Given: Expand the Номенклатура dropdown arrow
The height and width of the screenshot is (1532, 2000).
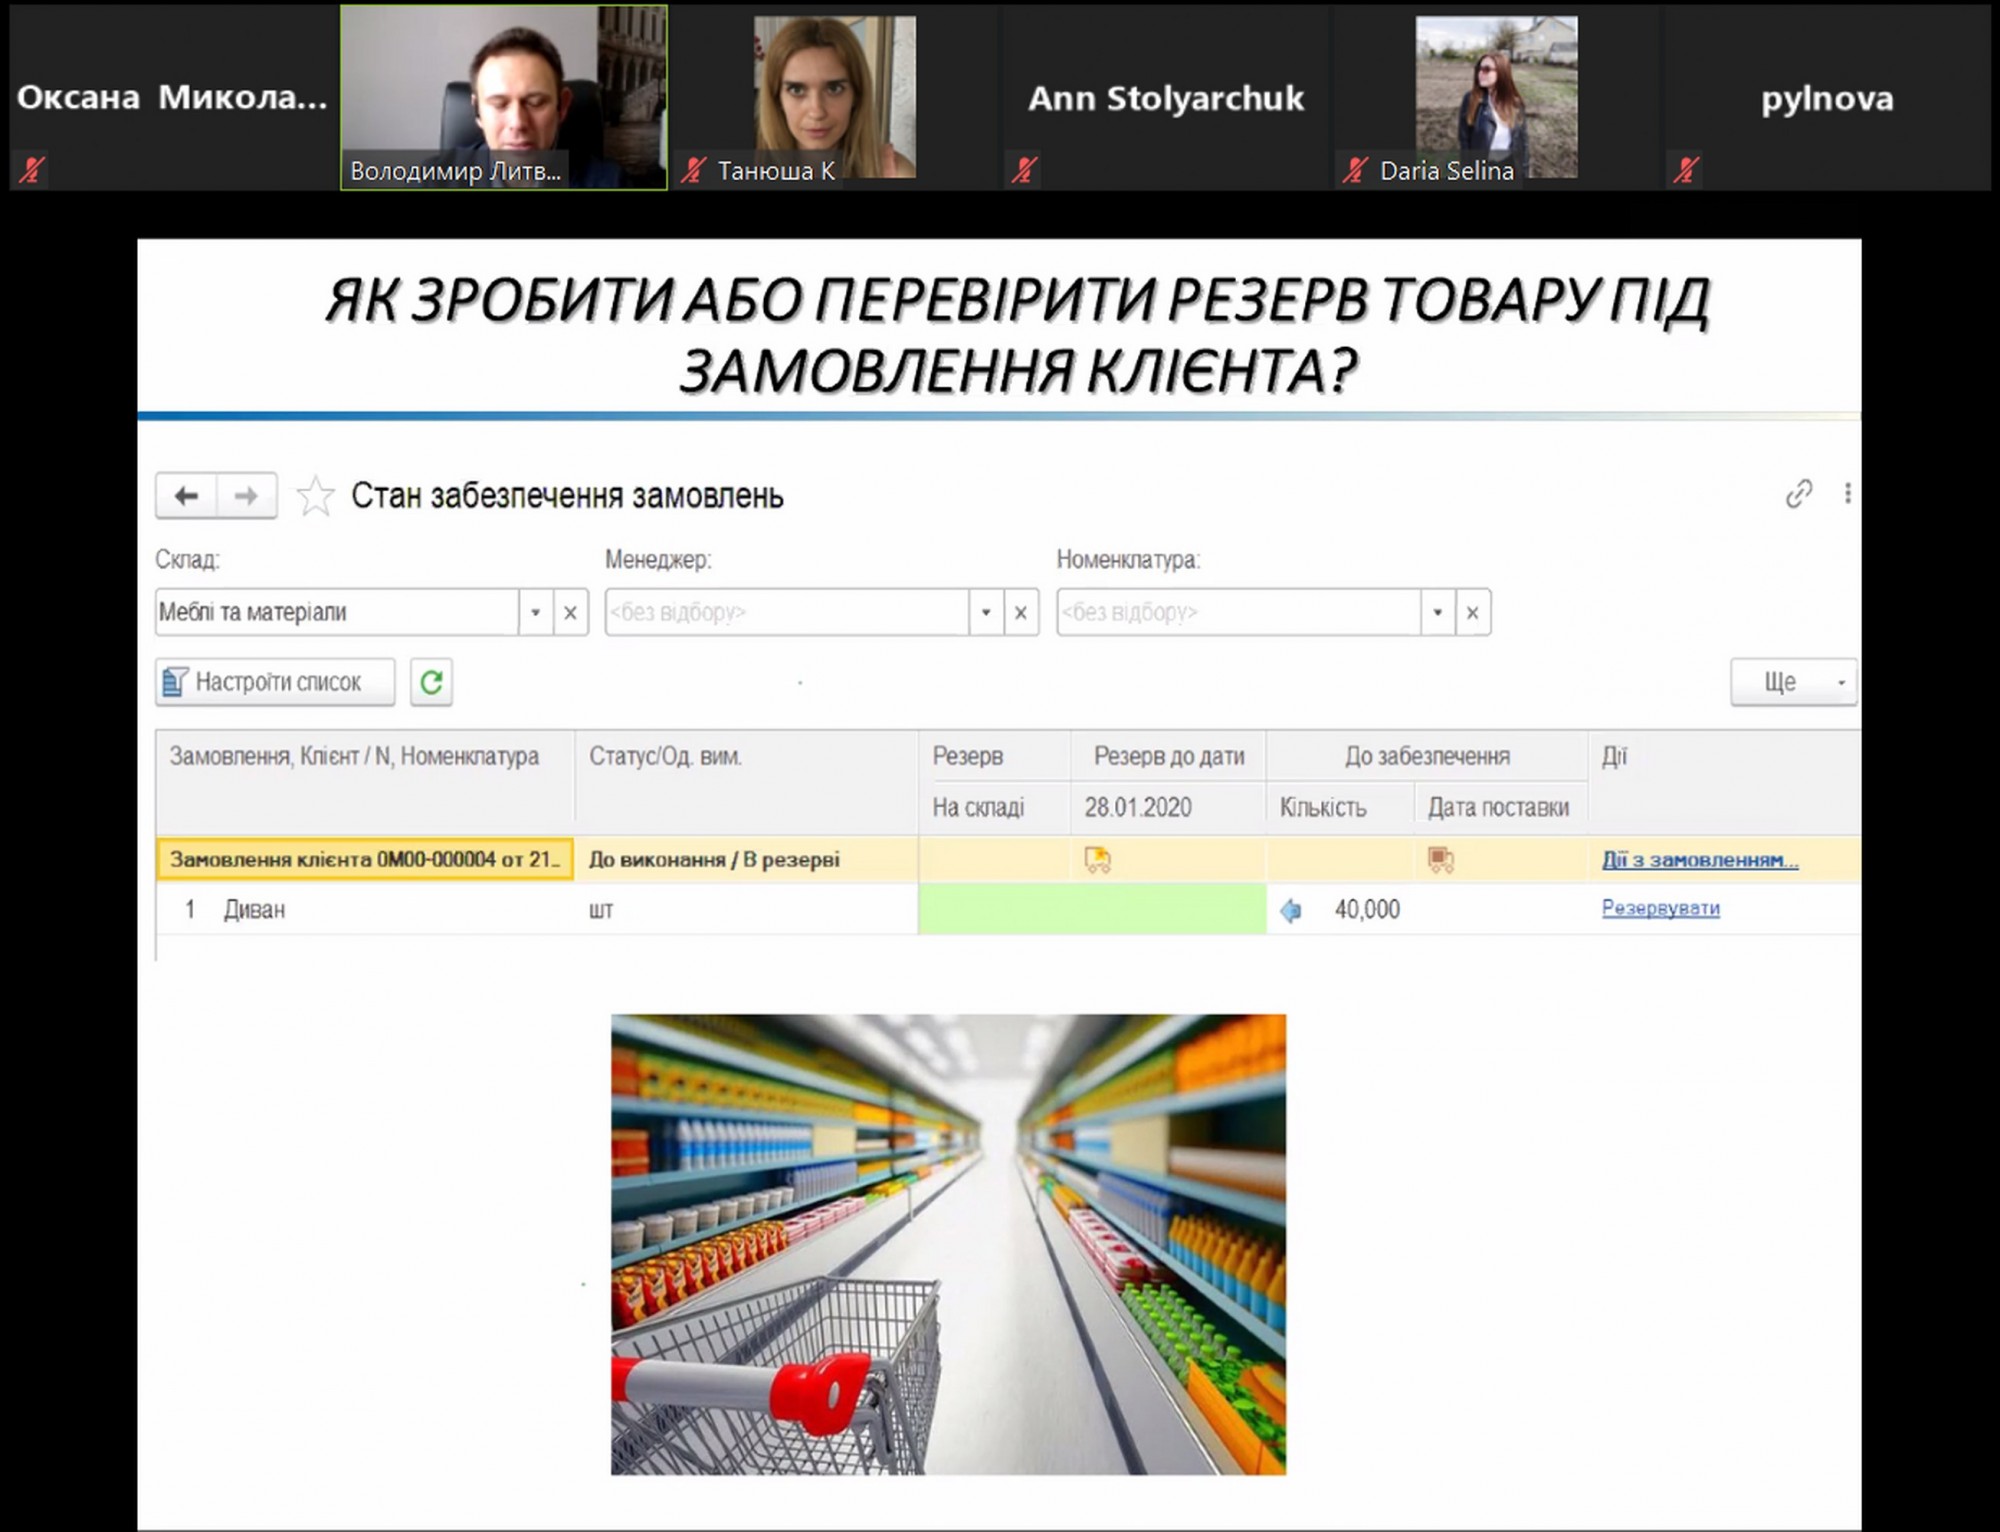Looking at the screenshot, I should pyautogui.click(x=1438, y=612).
